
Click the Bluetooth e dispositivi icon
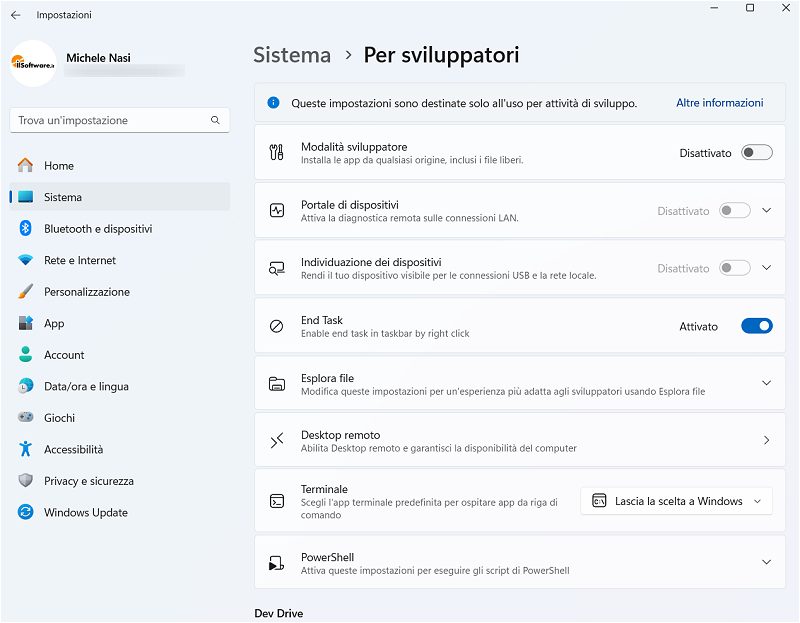click(26, 229)
